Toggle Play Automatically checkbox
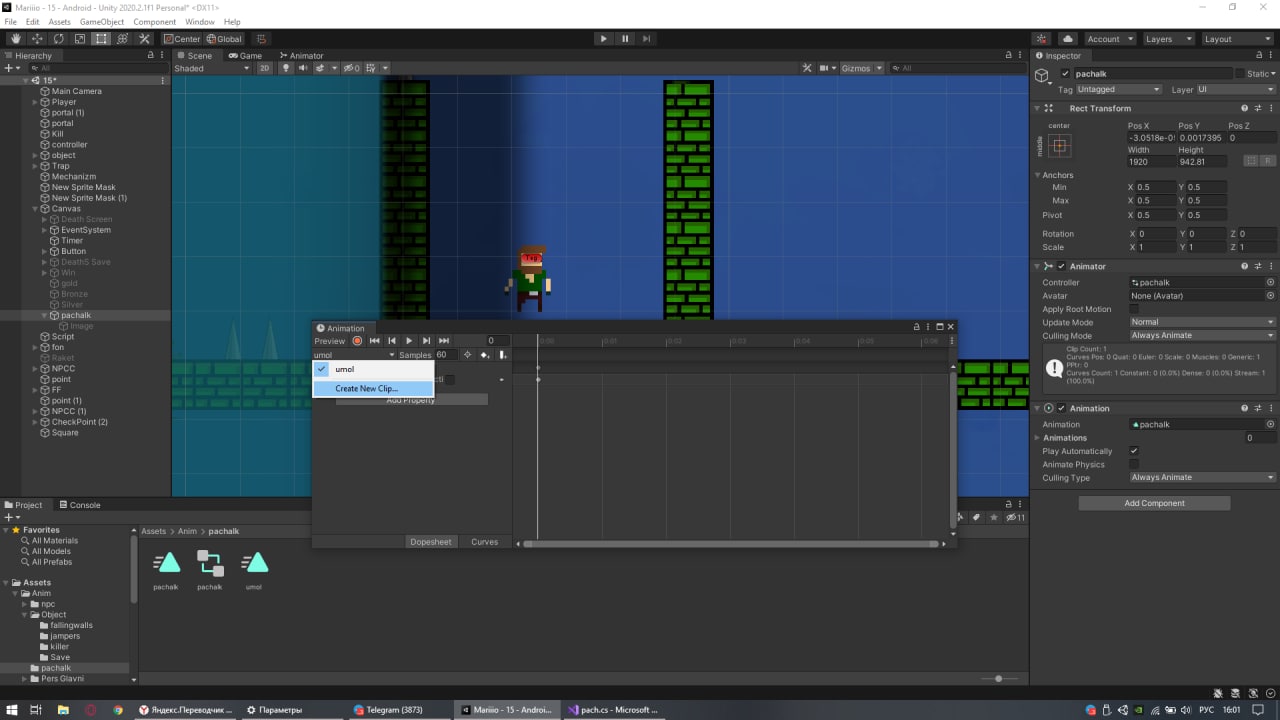Image resolution: width=1280 pixels, height=720 pixels. pyautogui.click(x=1134, y=451)
